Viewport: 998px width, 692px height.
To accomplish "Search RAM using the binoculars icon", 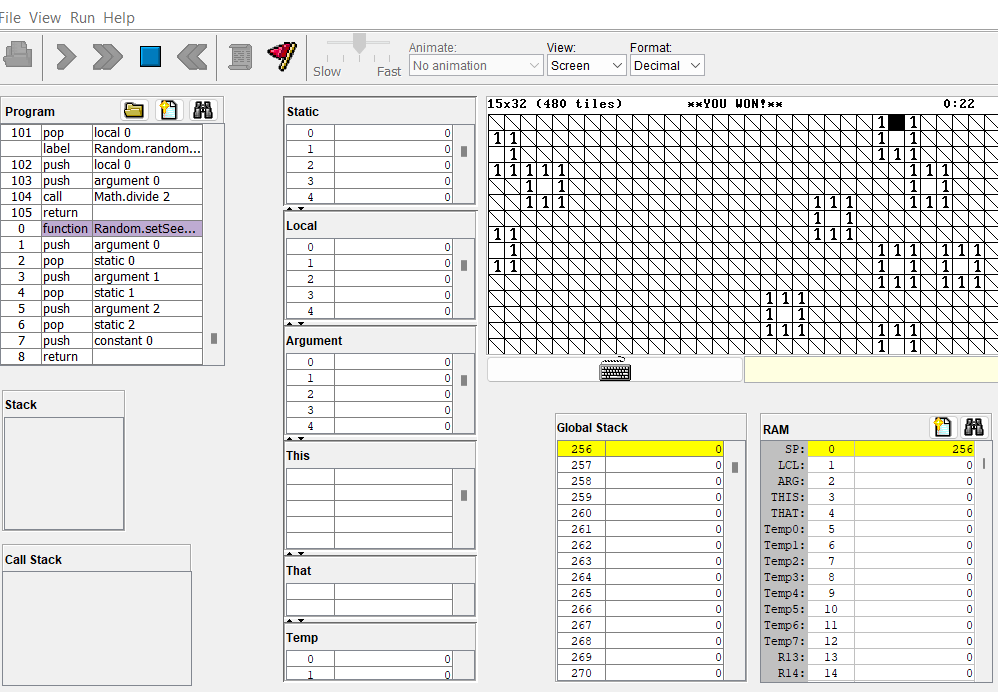I will 974,427.
